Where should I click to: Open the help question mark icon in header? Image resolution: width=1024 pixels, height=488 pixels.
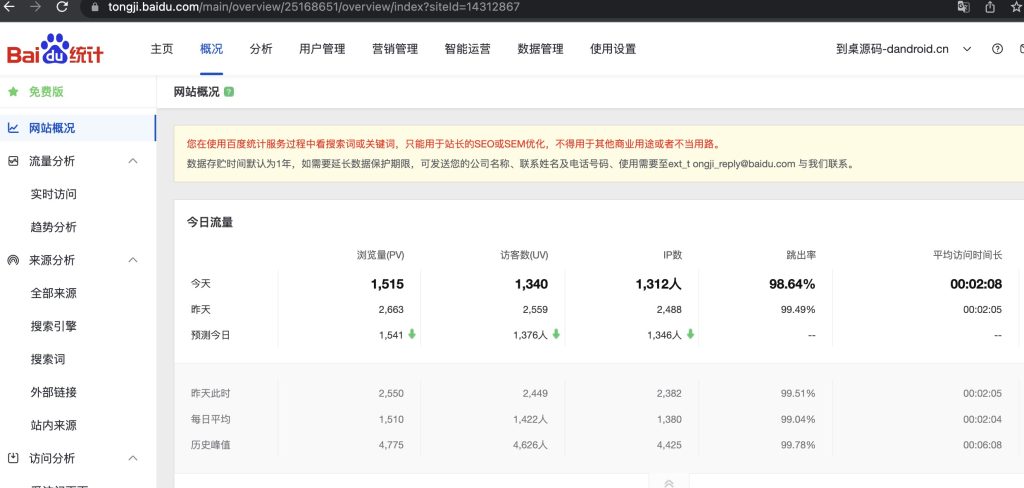997,49
